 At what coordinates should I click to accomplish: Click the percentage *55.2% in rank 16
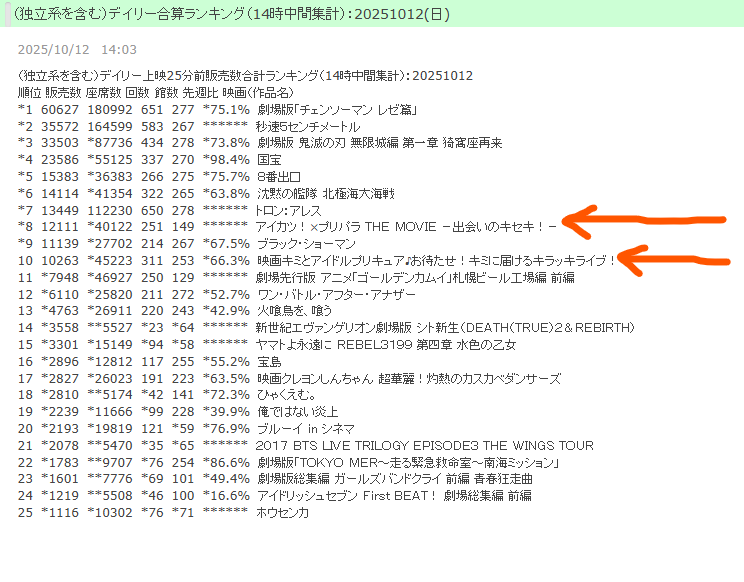pyautogui.click(x=226, y=362)
